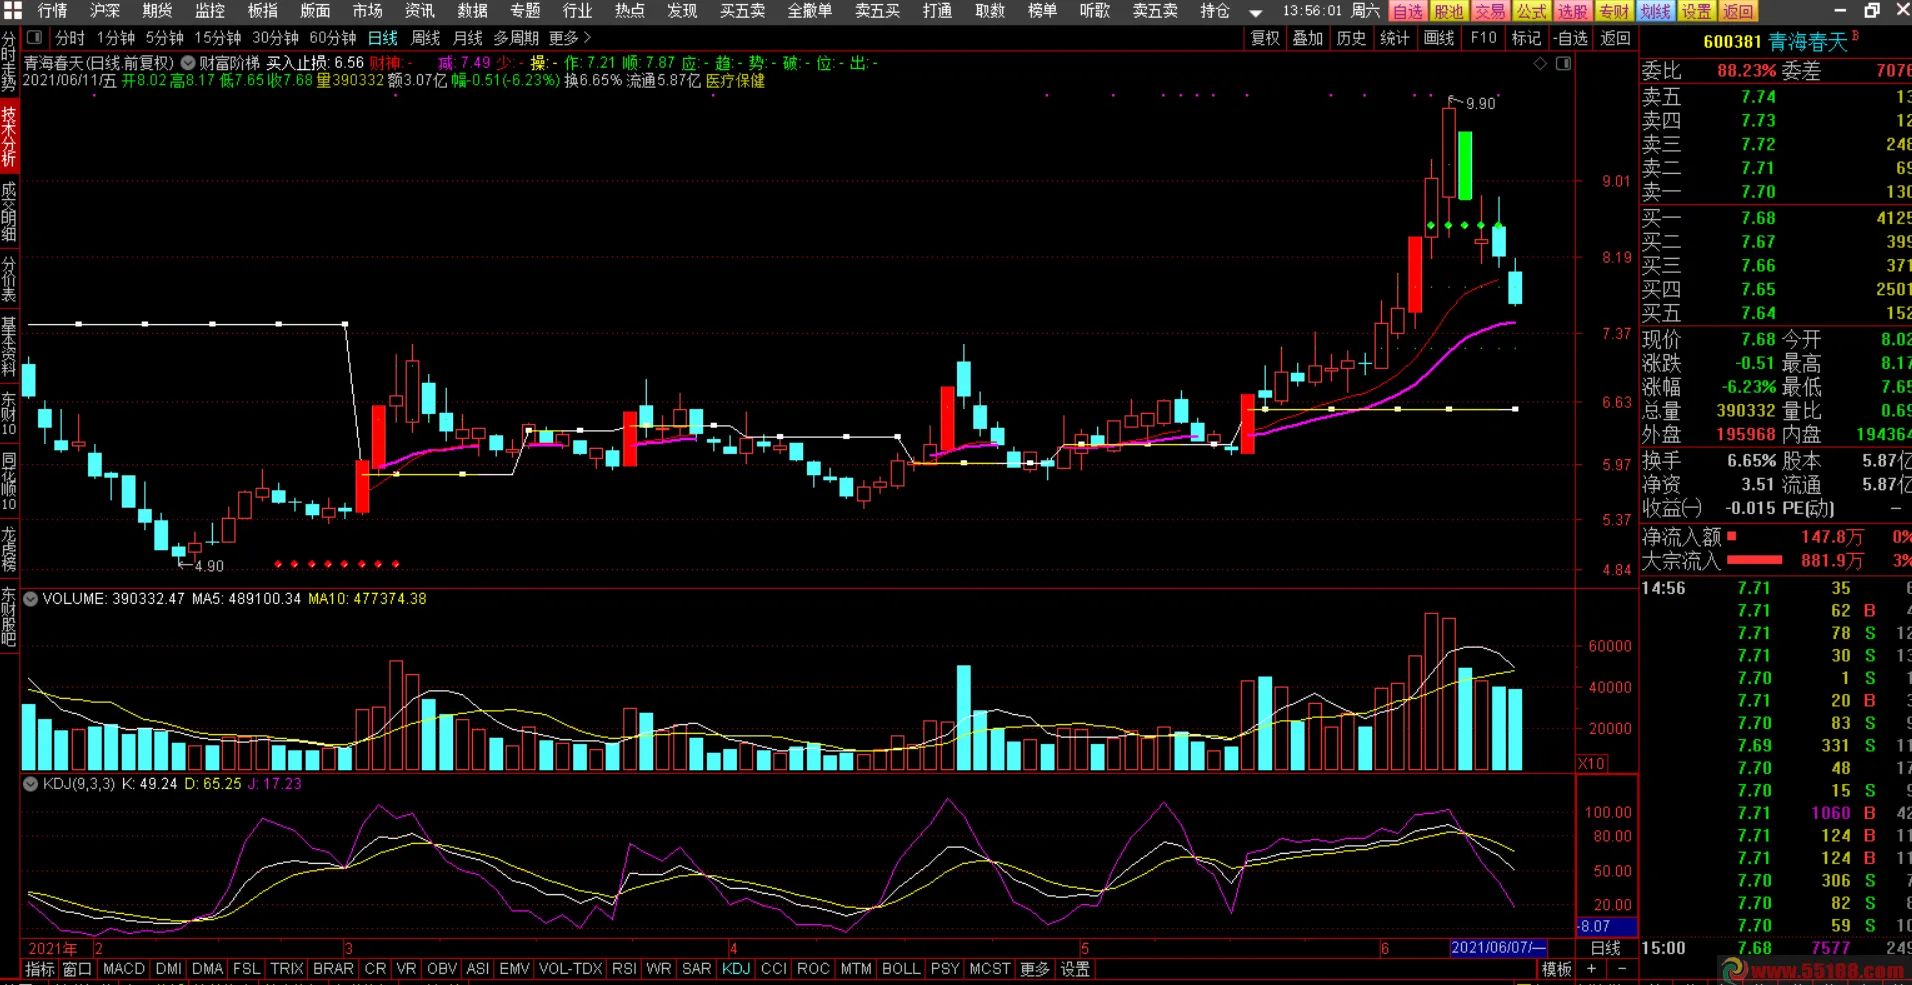Image resolution: width=1912 pixels, height=985 pixels.
Task: Open 多周期 multi-period view
Action: click(x=516, y=38)
